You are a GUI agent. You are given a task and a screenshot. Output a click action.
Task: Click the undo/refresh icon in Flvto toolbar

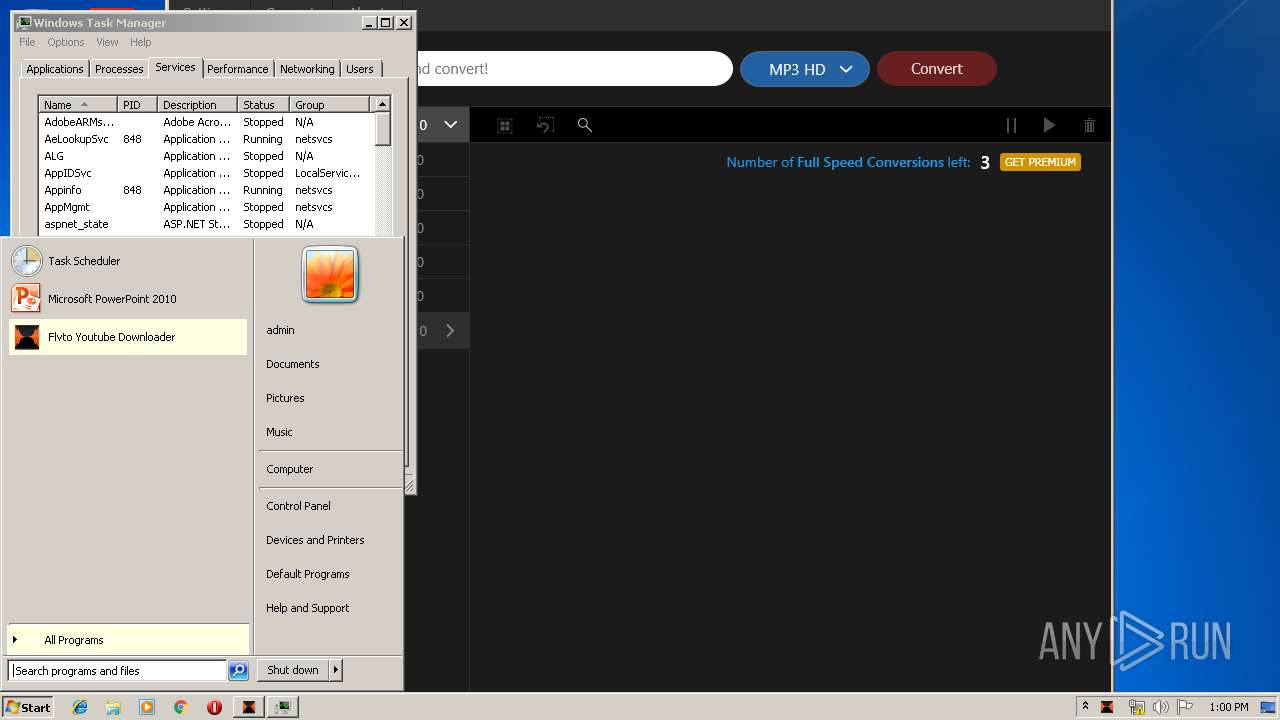tap(545, 125)
